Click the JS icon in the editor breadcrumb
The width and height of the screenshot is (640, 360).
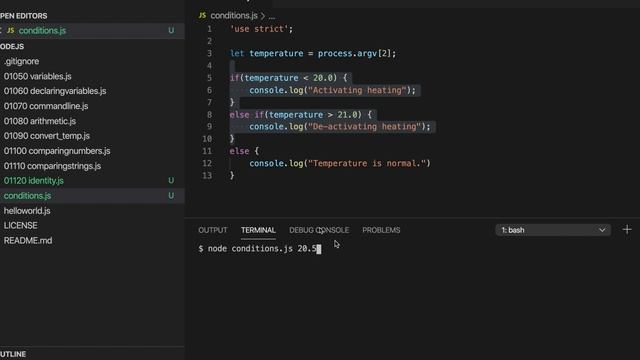click(202, 16)
